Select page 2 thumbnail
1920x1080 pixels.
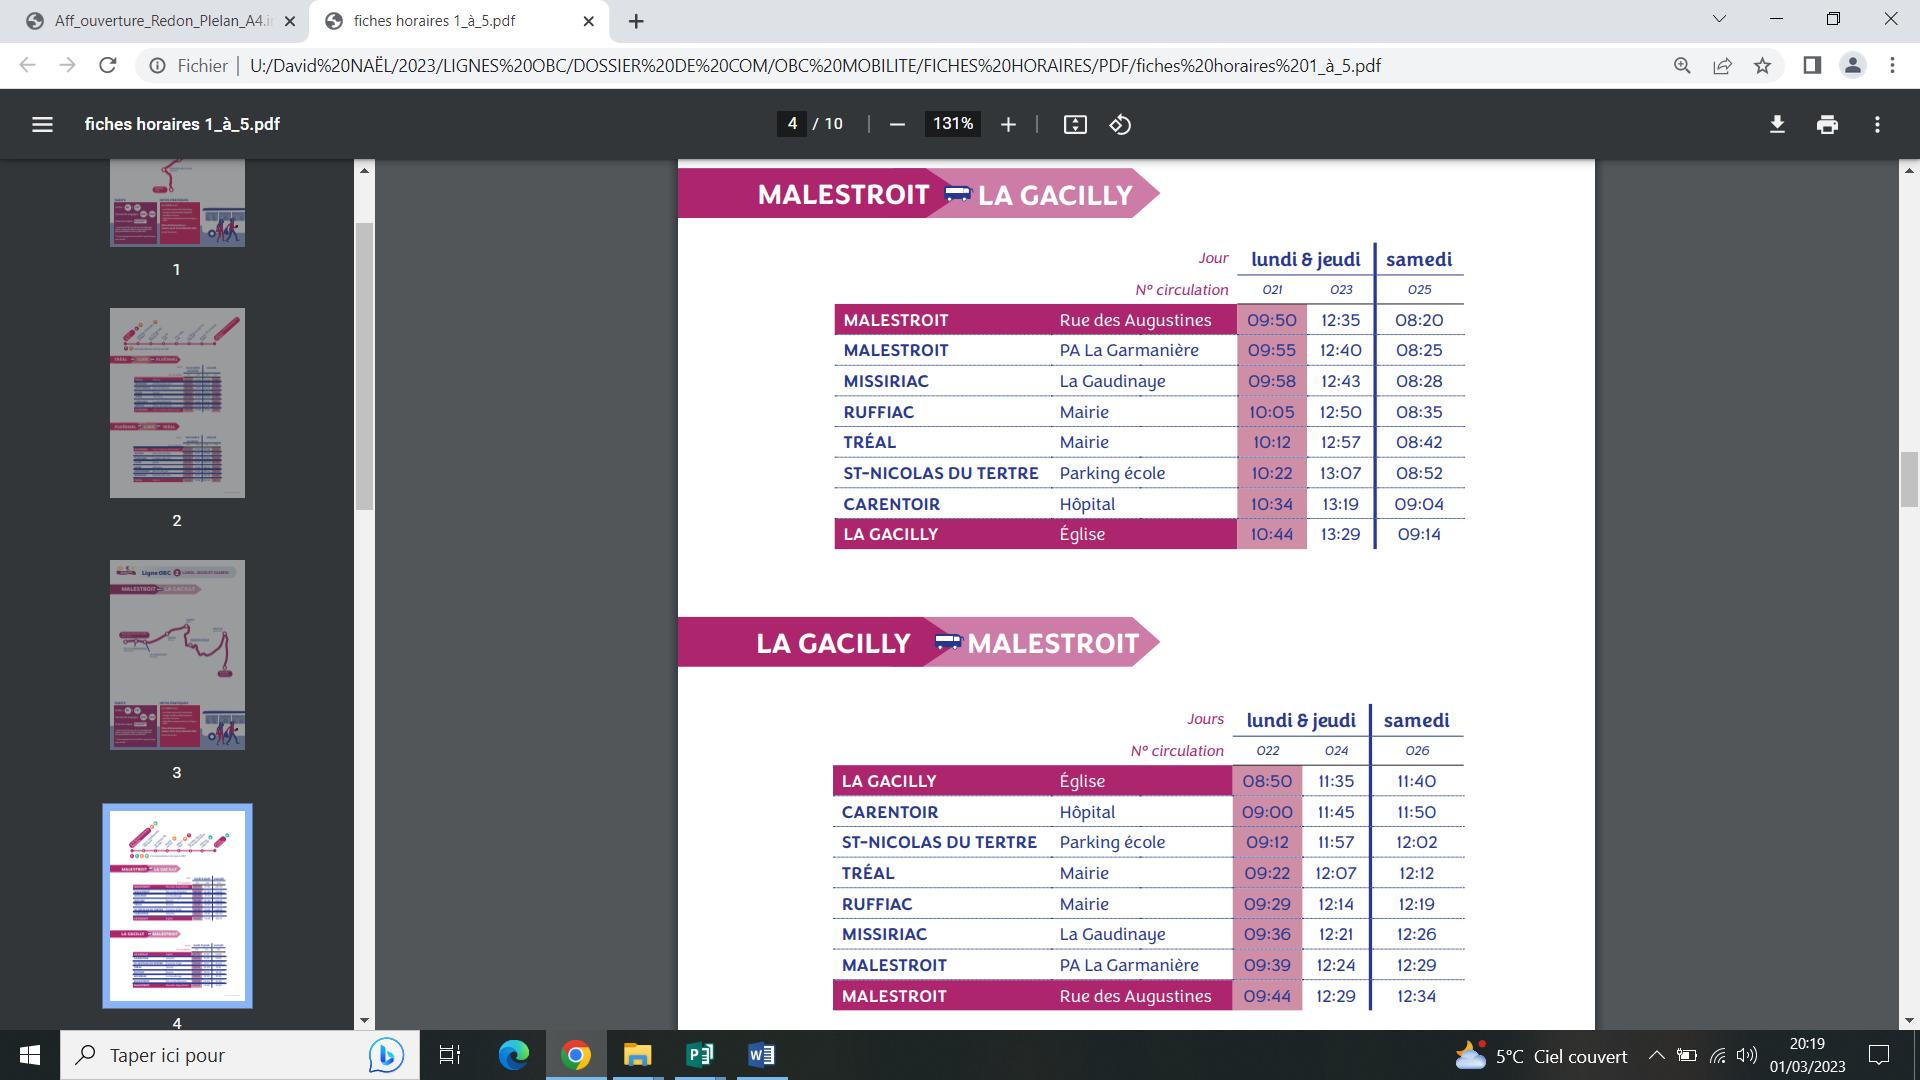(x=177, y=403)
